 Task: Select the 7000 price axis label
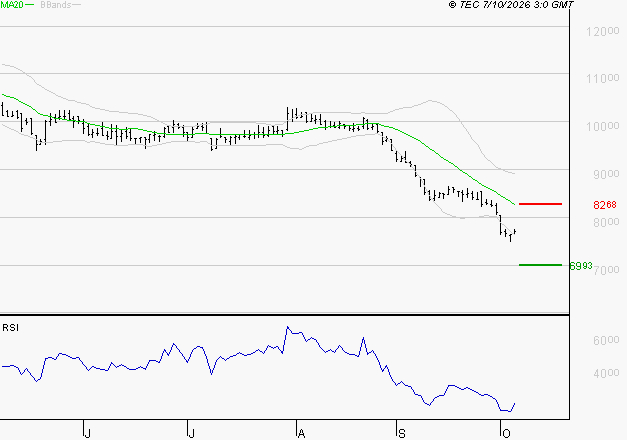tap(606, 270)
